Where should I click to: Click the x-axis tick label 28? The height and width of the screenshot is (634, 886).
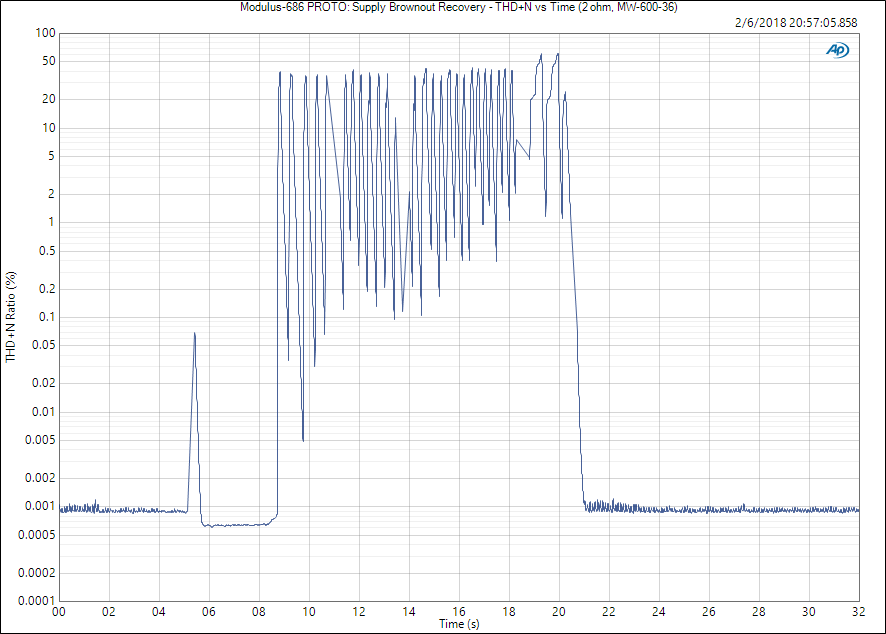(759, 612)
